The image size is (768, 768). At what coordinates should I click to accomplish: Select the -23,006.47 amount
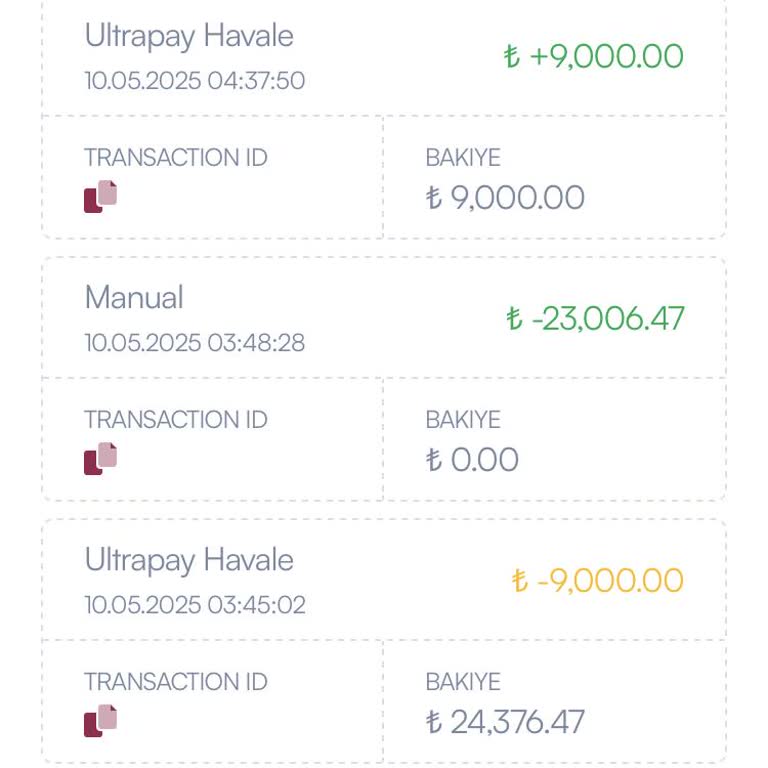coord(595,319)
